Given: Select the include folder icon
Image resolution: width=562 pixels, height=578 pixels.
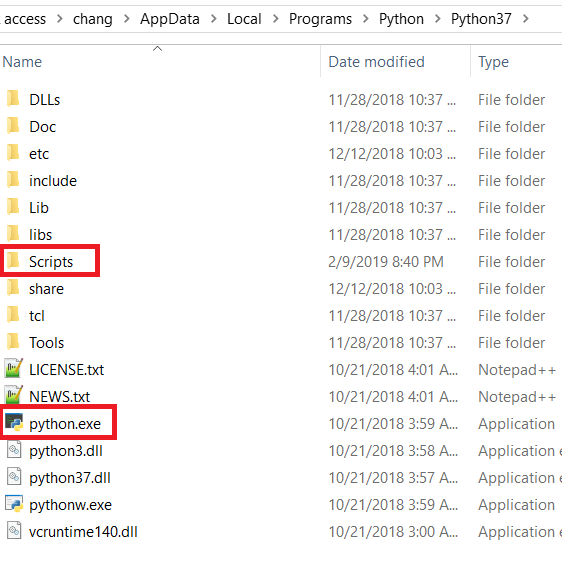Looking at the screenshot, I should (13, 180).
